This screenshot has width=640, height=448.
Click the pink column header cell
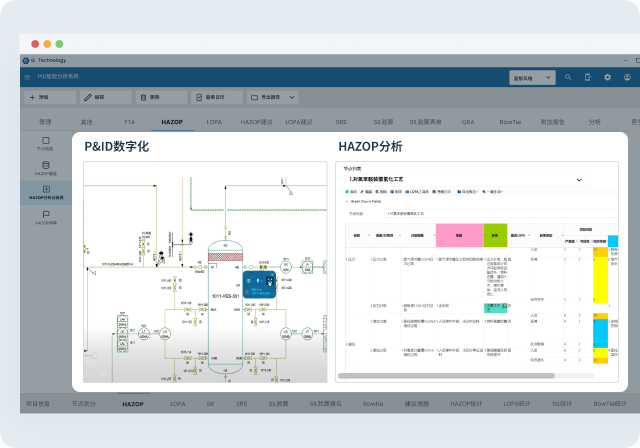pos(459,235)
